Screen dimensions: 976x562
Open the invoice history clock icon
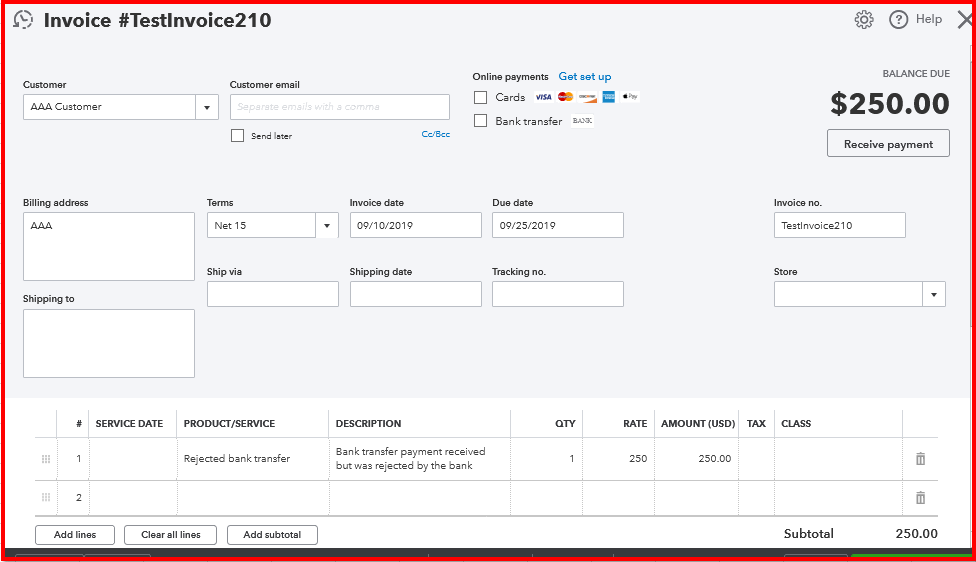23,20
